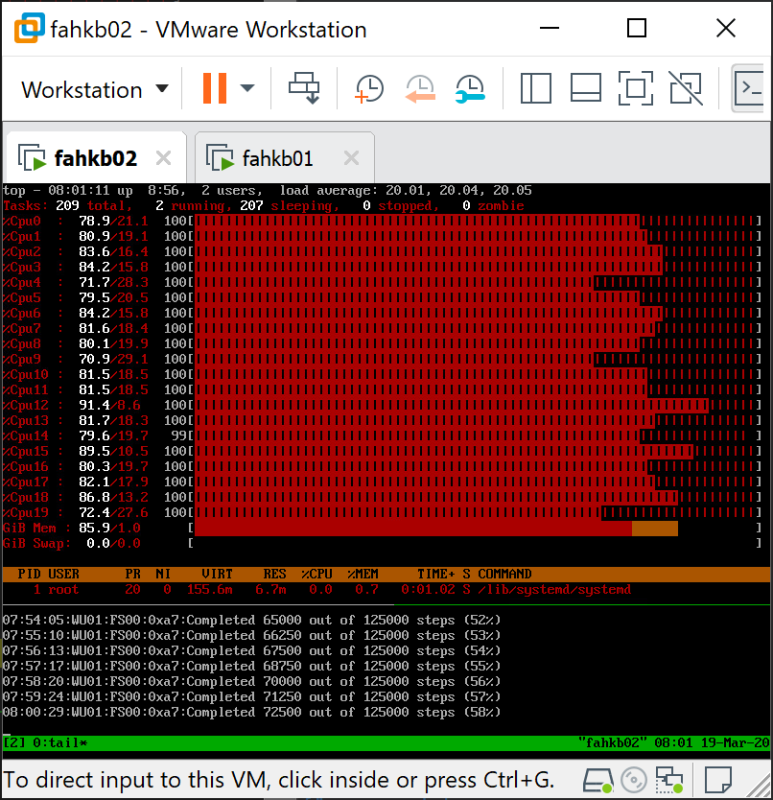Switch to Unity mode icon
The height and width of the screenshot is (800, 773).
(x=685, y=89)
